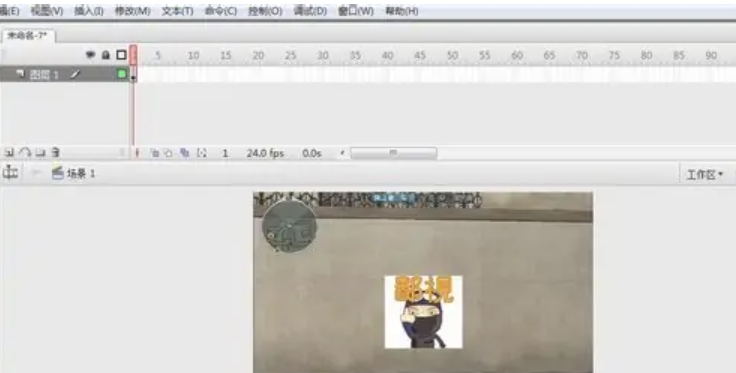Click the back arrow beside 场景 1
The width and height of the screenshot is (736, 373).
36,173
